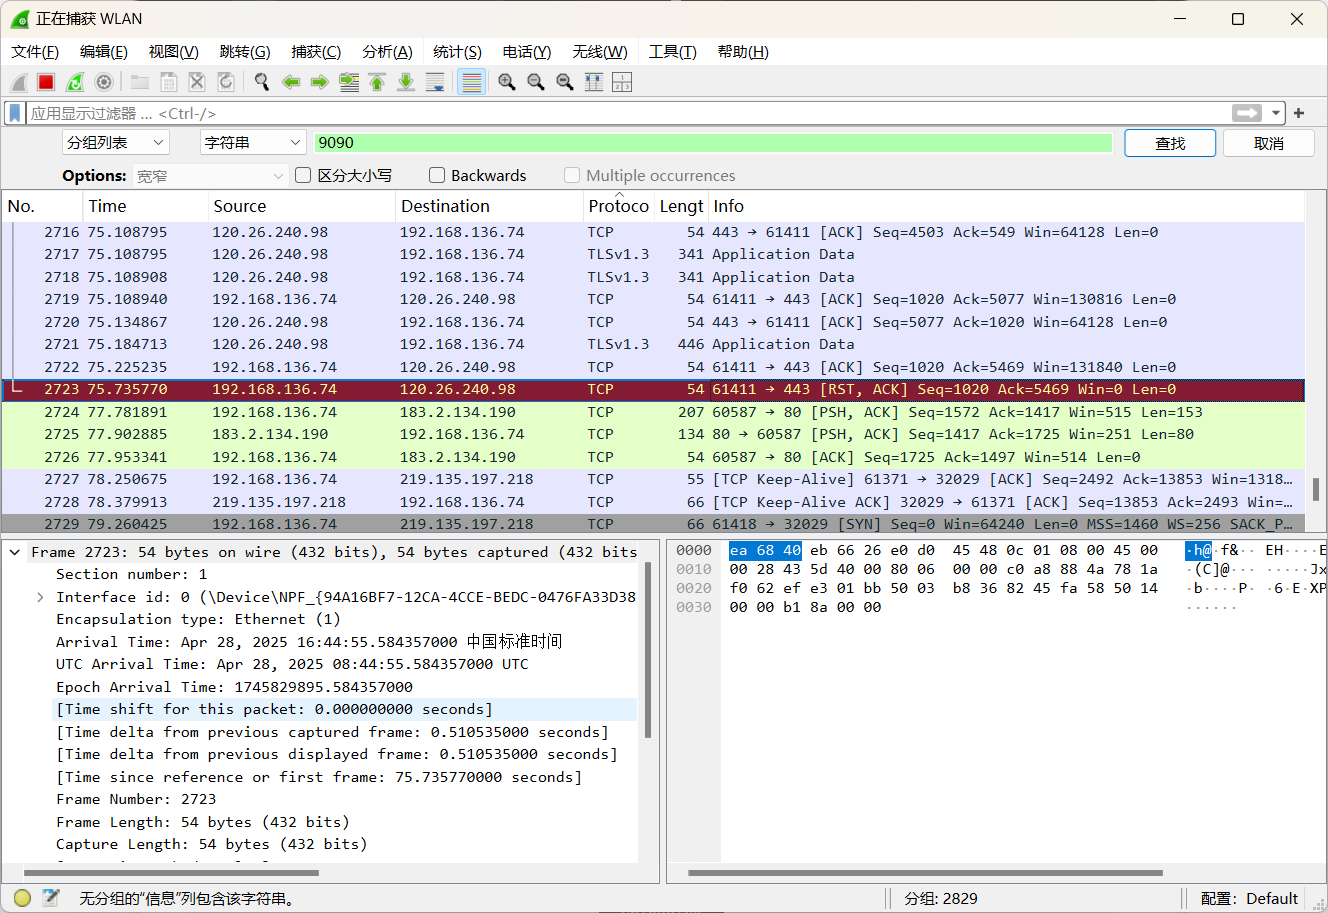Click the display filter input field
The image size is (1328, 913).
[628, 113]
